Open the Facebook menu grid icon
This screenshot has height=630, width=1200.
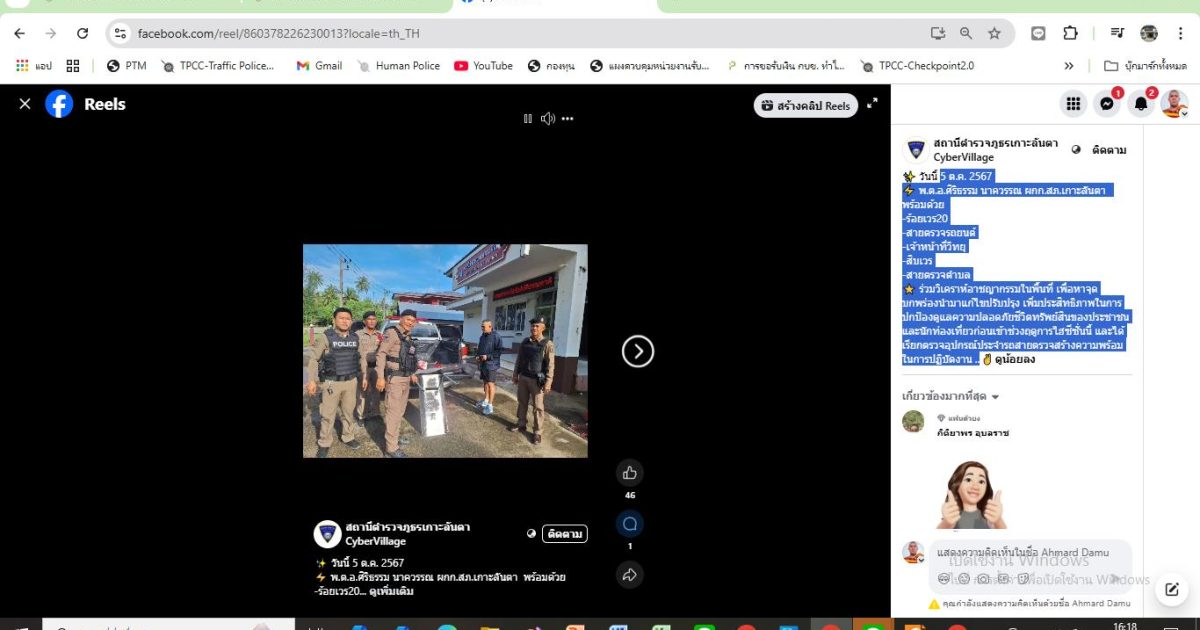[1073, 104]
